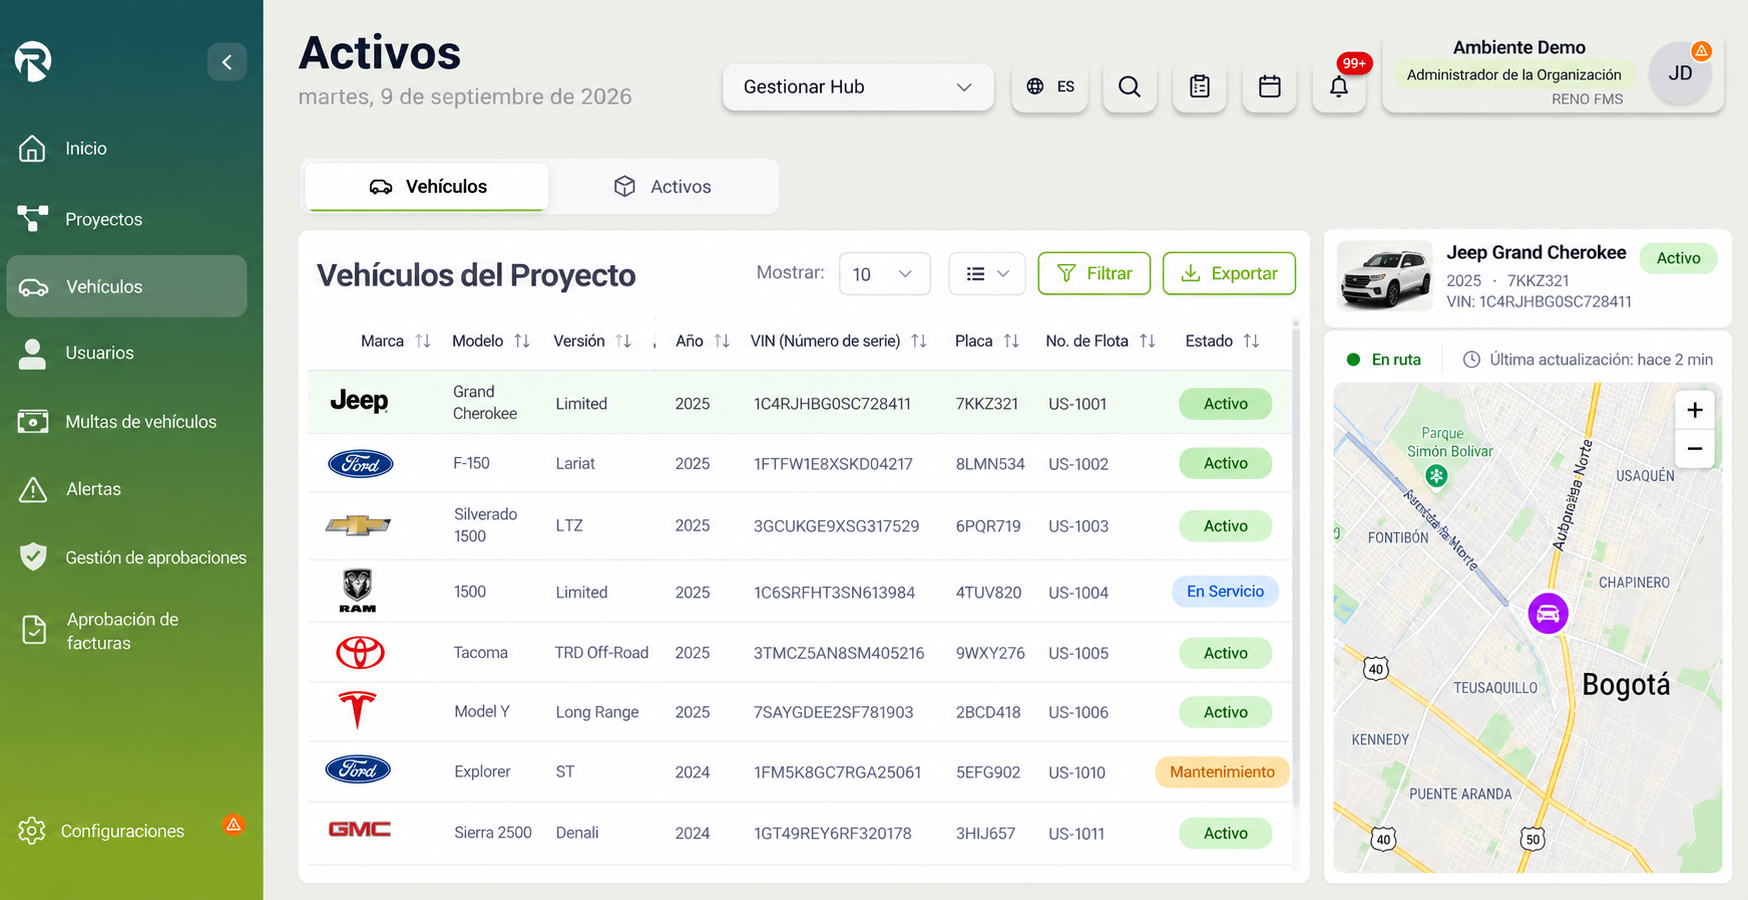Open Configuraciones in the sidebar

click(x=127, y=831)
